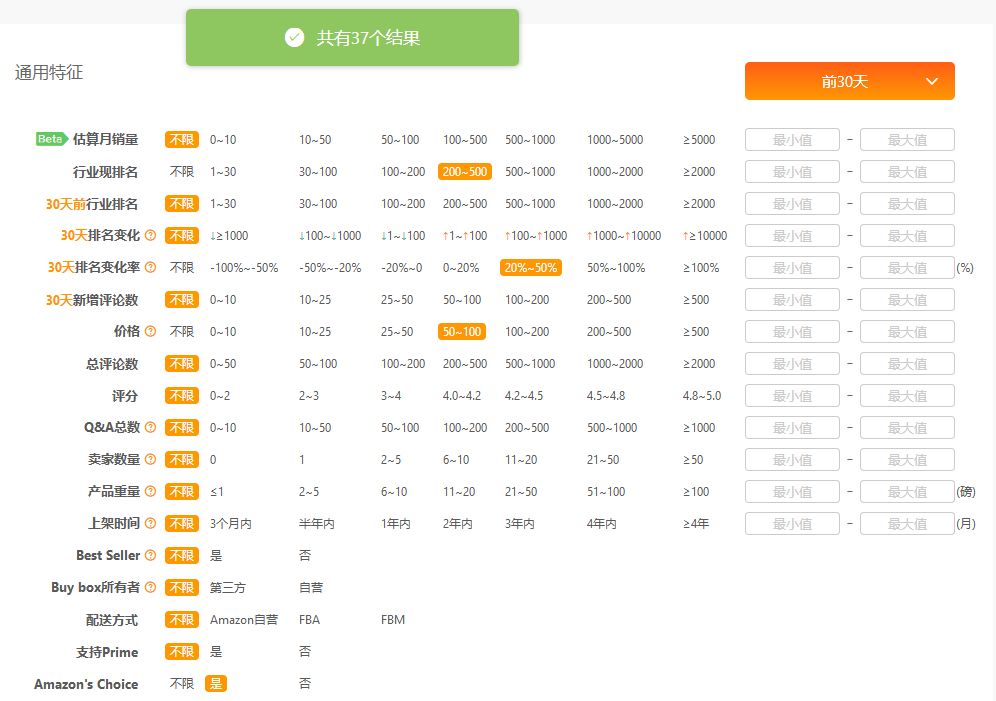The width and height of the screenshot is (996, 701).
Task: Select 不限 for the 价格 row
Action: click(x=181, y=332)
